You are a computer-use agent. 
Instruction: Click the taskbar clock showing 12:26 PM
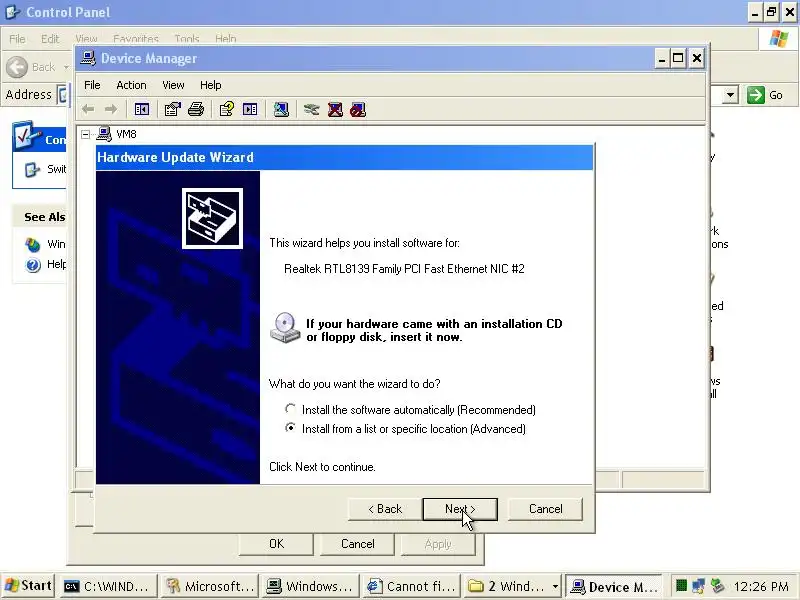pyautogui.click(x=761, y=586)
